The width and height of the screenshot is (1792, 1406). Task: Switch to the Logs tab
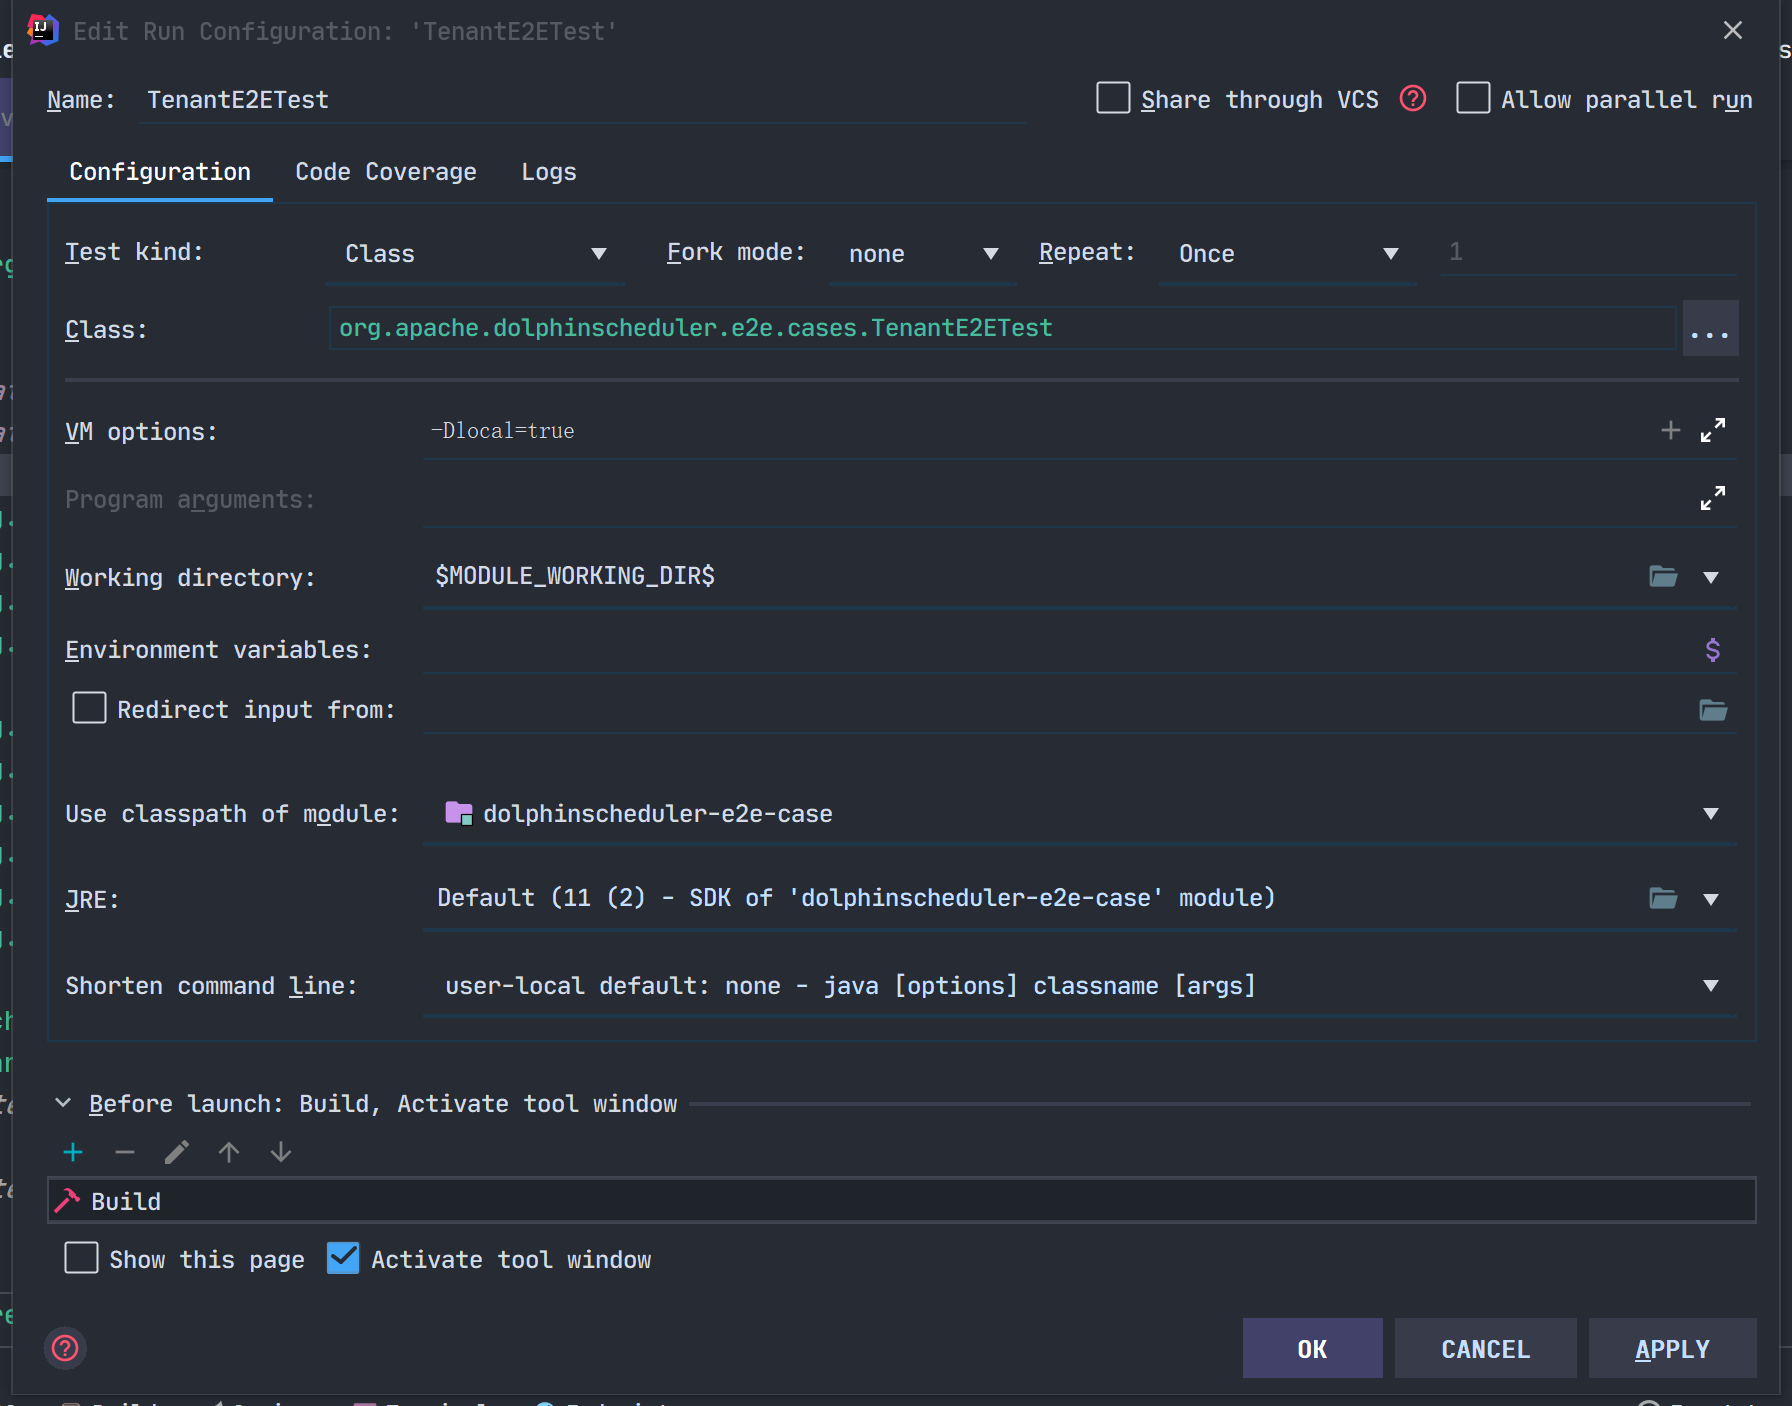[548, 172]
